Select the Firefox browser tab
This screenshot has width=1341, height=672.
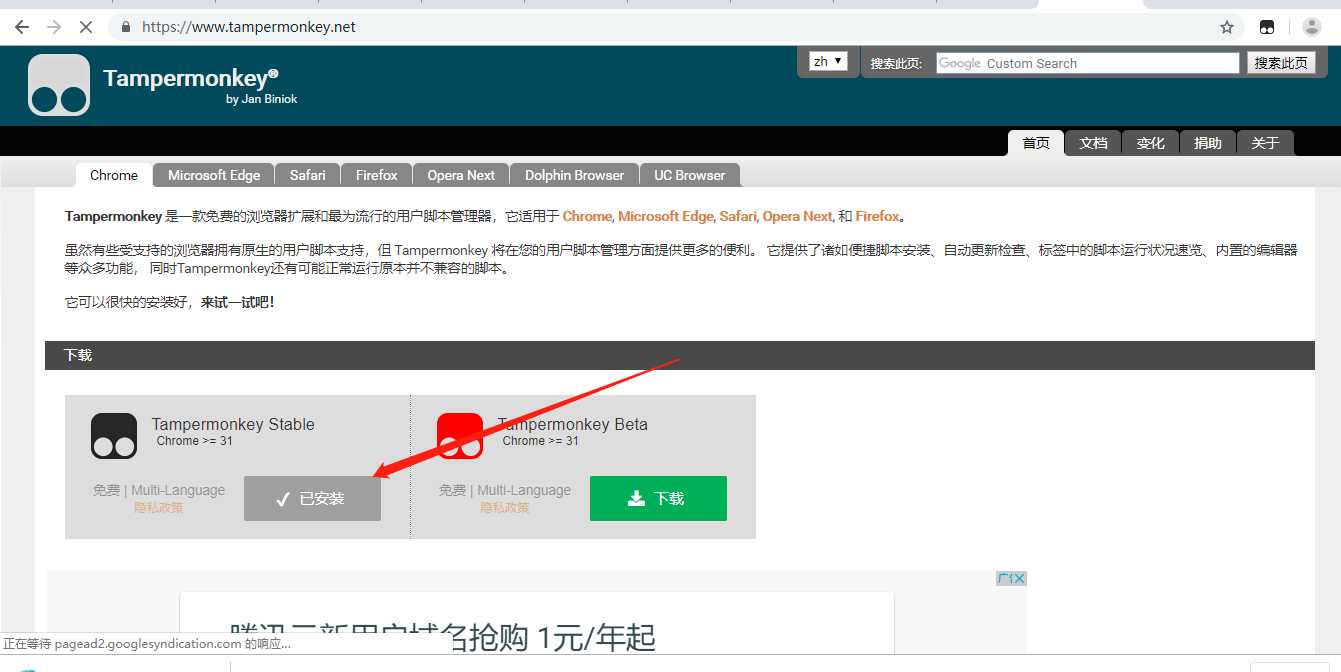(x=377, y=175)
